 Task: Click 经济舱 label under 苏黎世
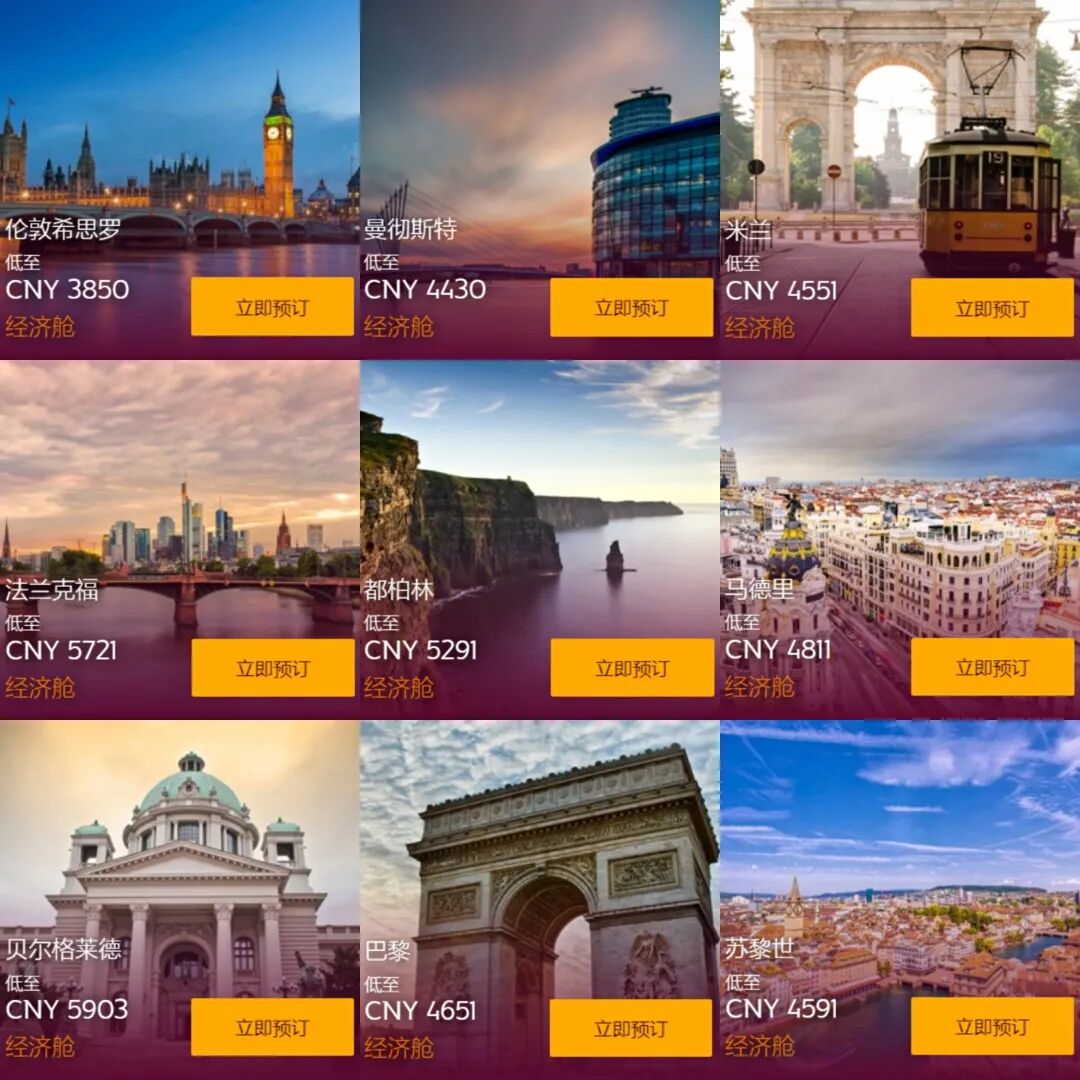tap(759, 1046)
